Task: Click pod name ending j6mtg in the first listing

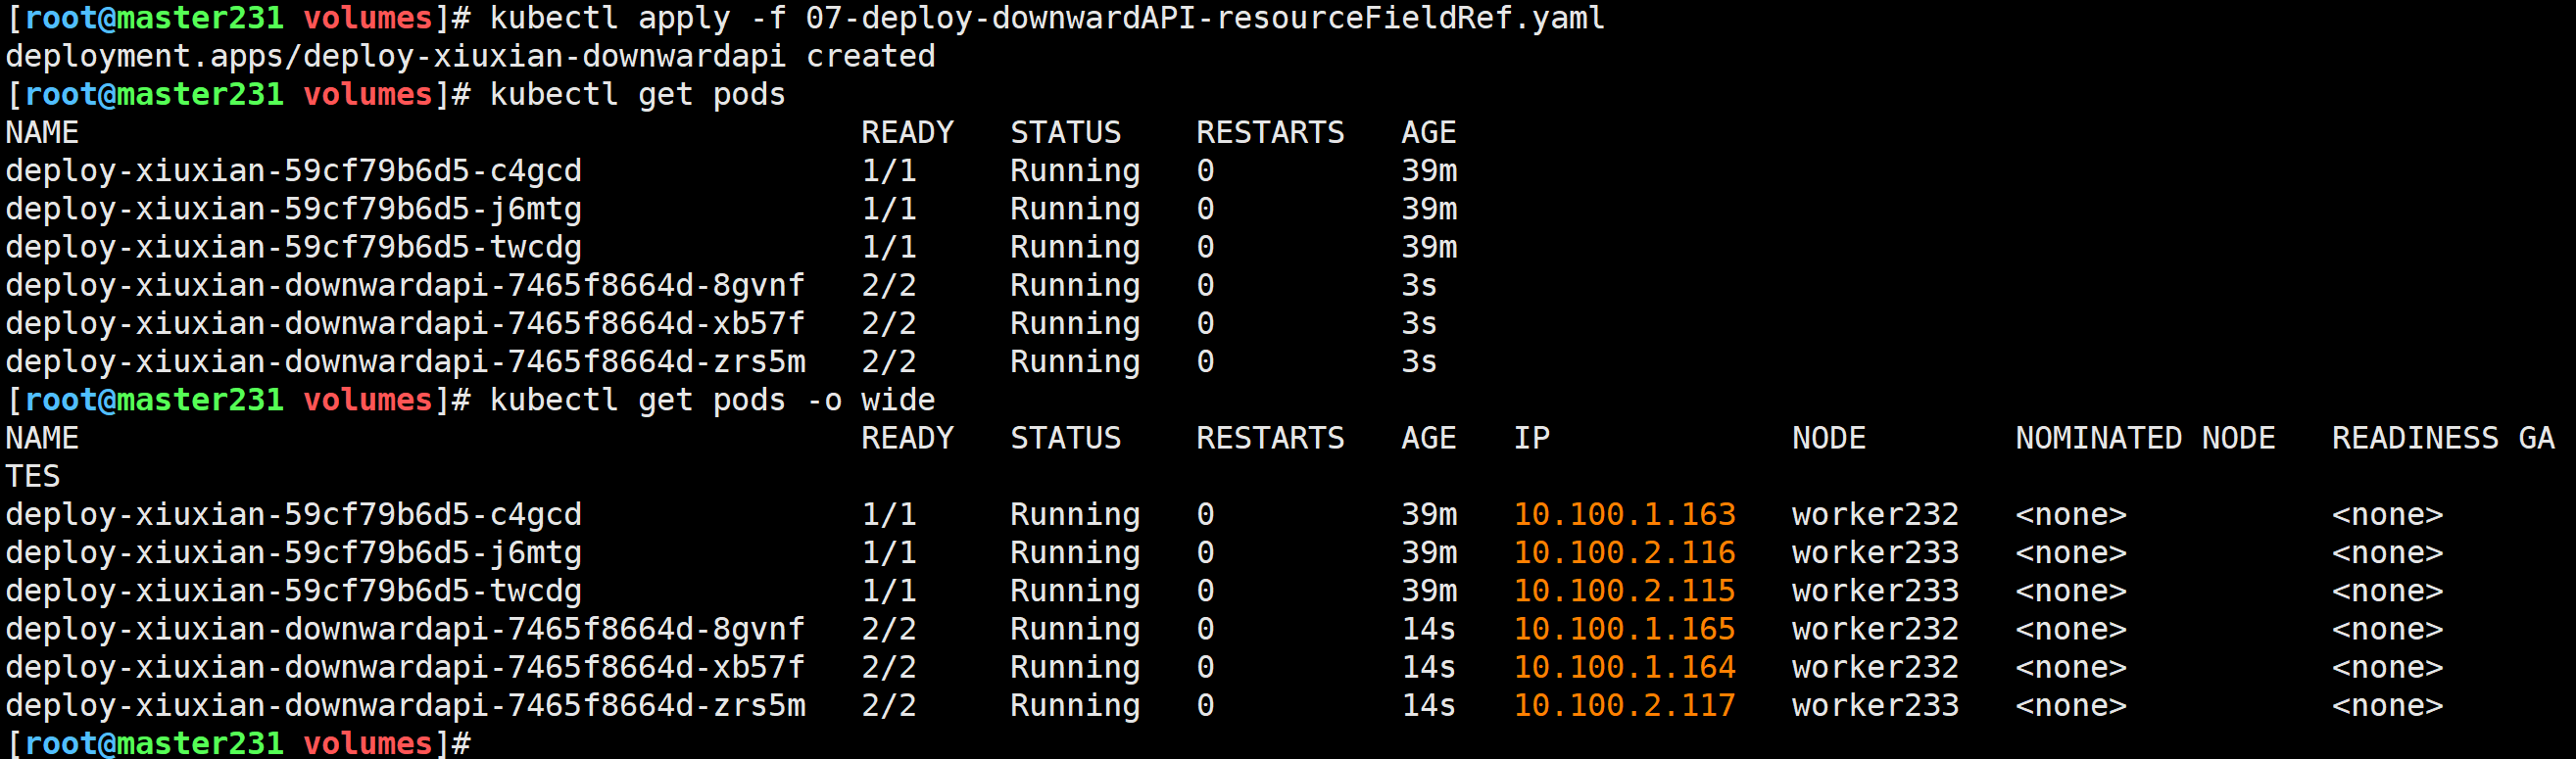Action: tap(293, 208)
